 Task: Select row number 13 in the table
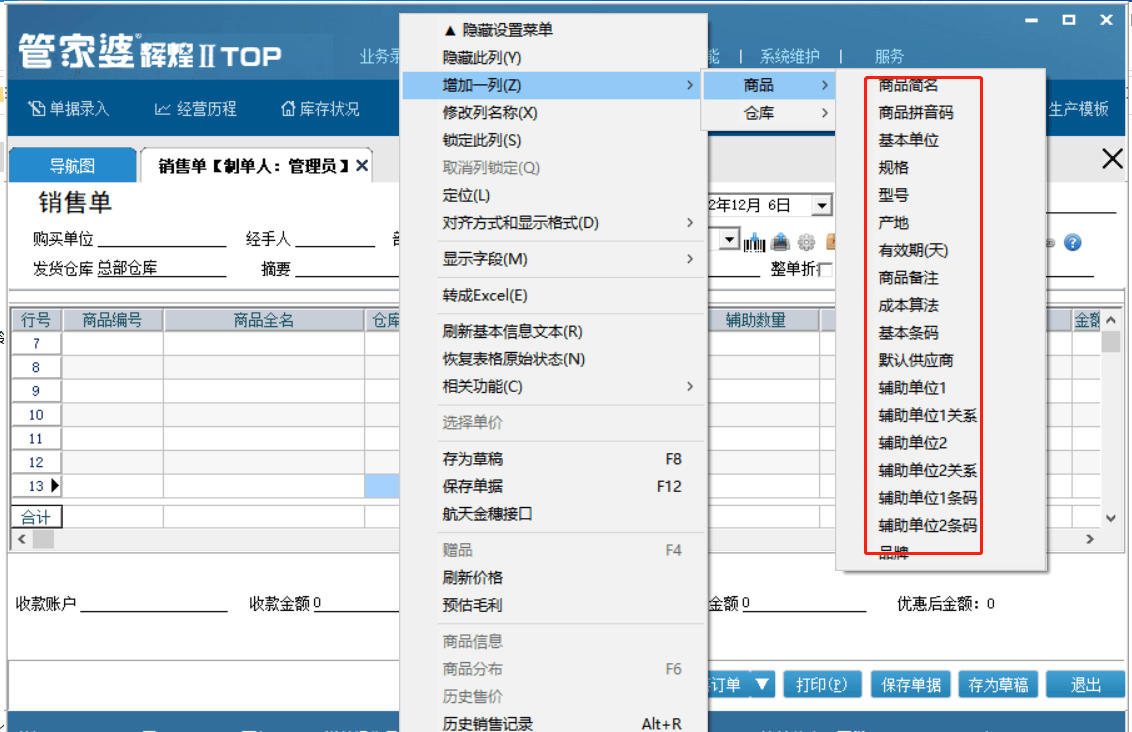point(36,486)
